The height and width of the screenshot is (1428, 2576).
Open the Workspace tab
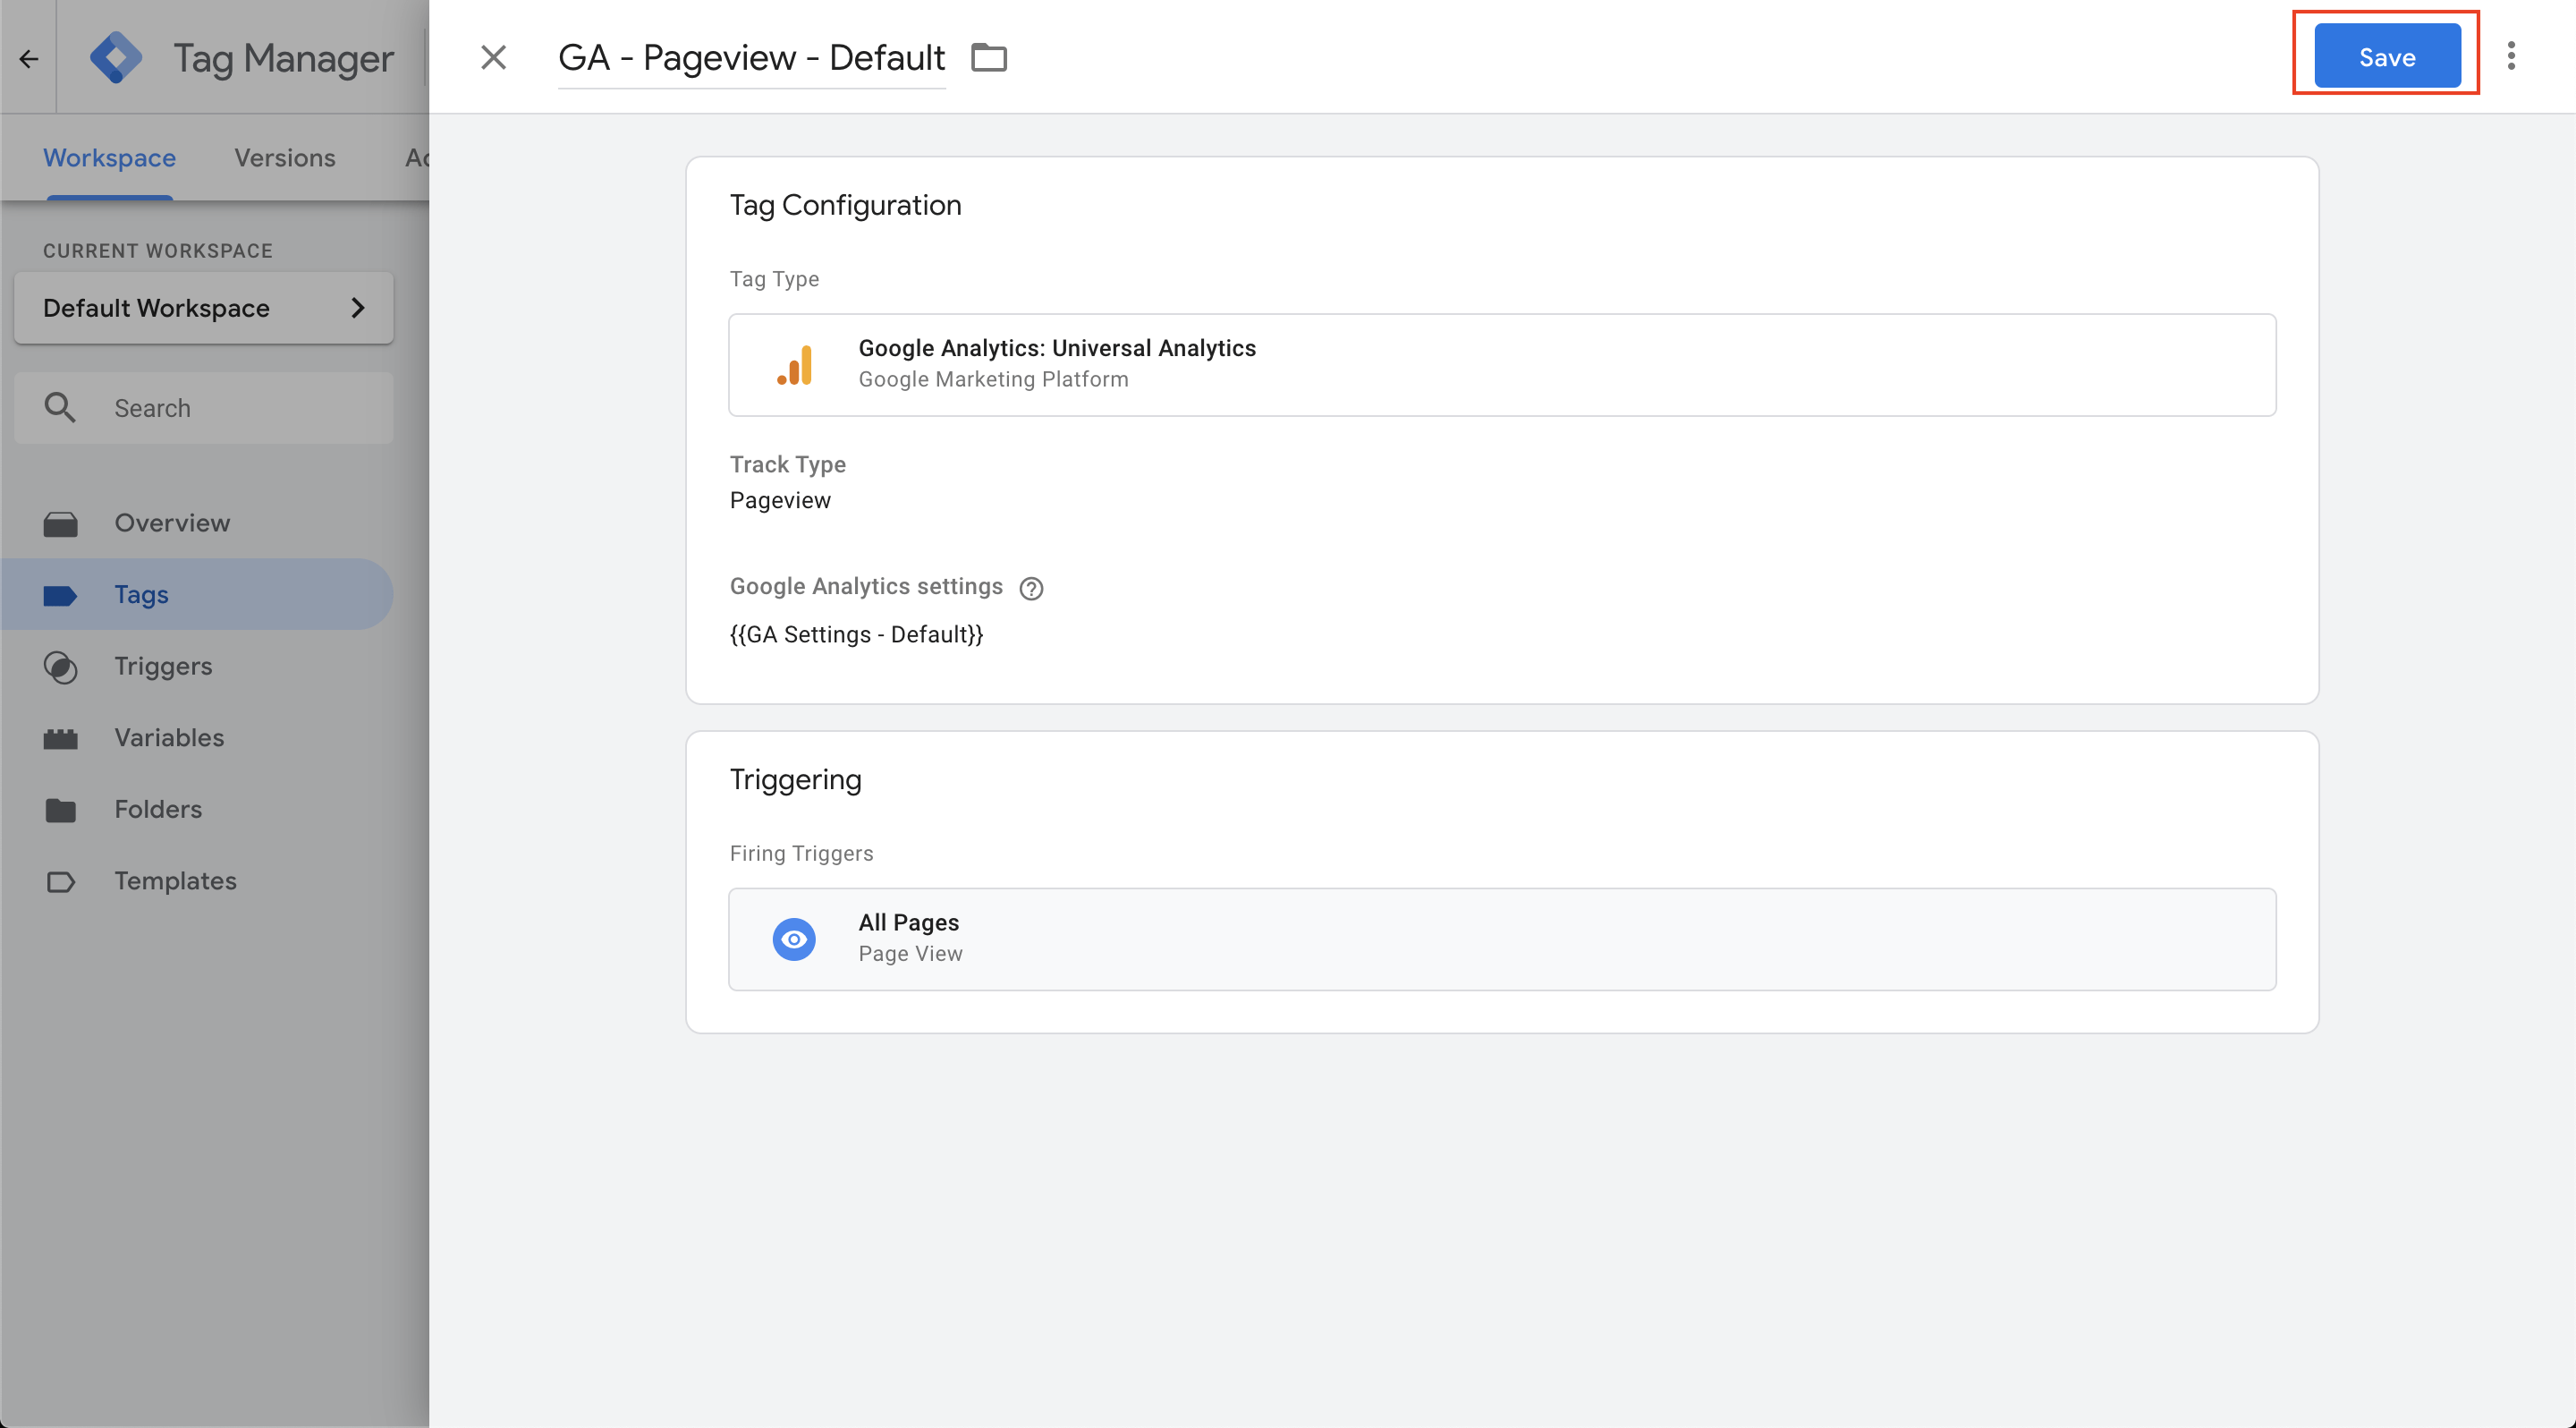tap(109, 158)
